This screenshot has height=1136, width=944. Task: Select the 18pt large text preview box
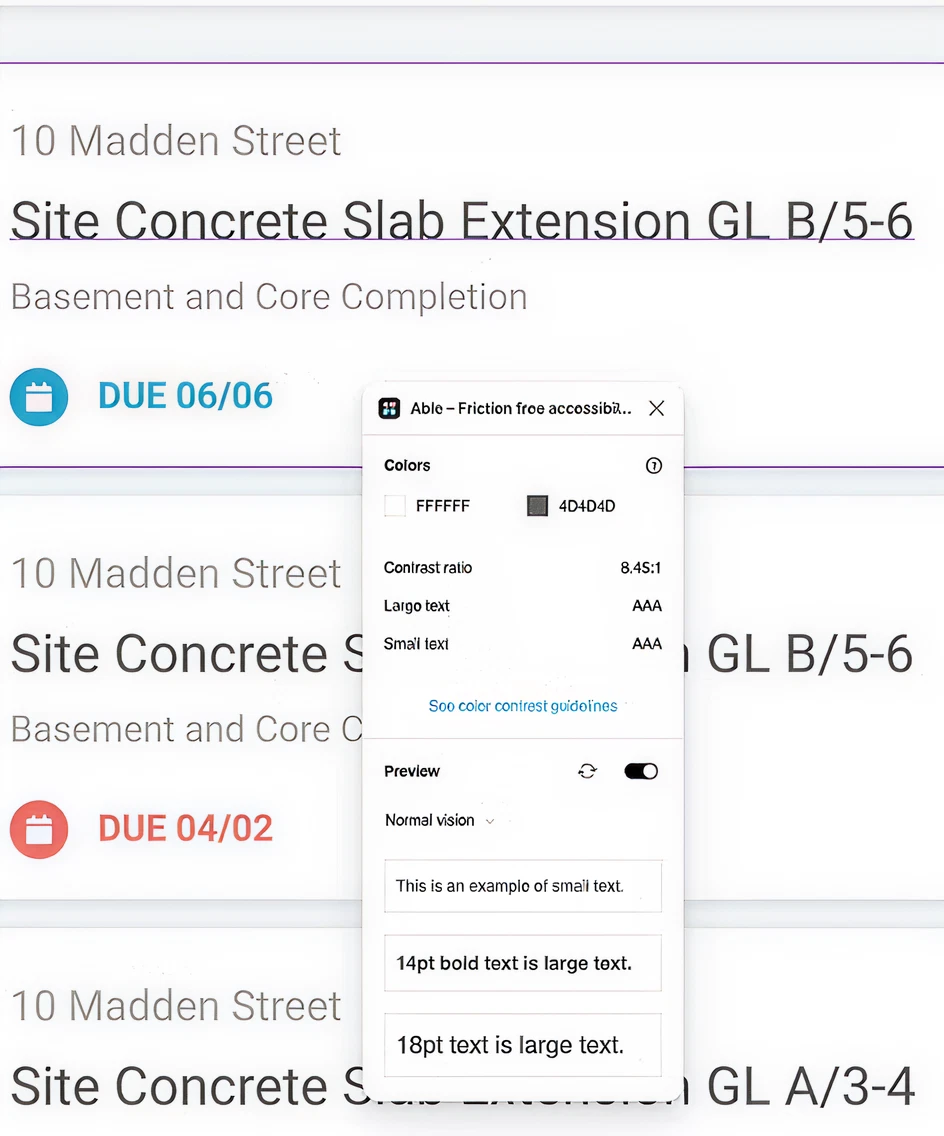pyautogui.click(x=523, y=1045)
